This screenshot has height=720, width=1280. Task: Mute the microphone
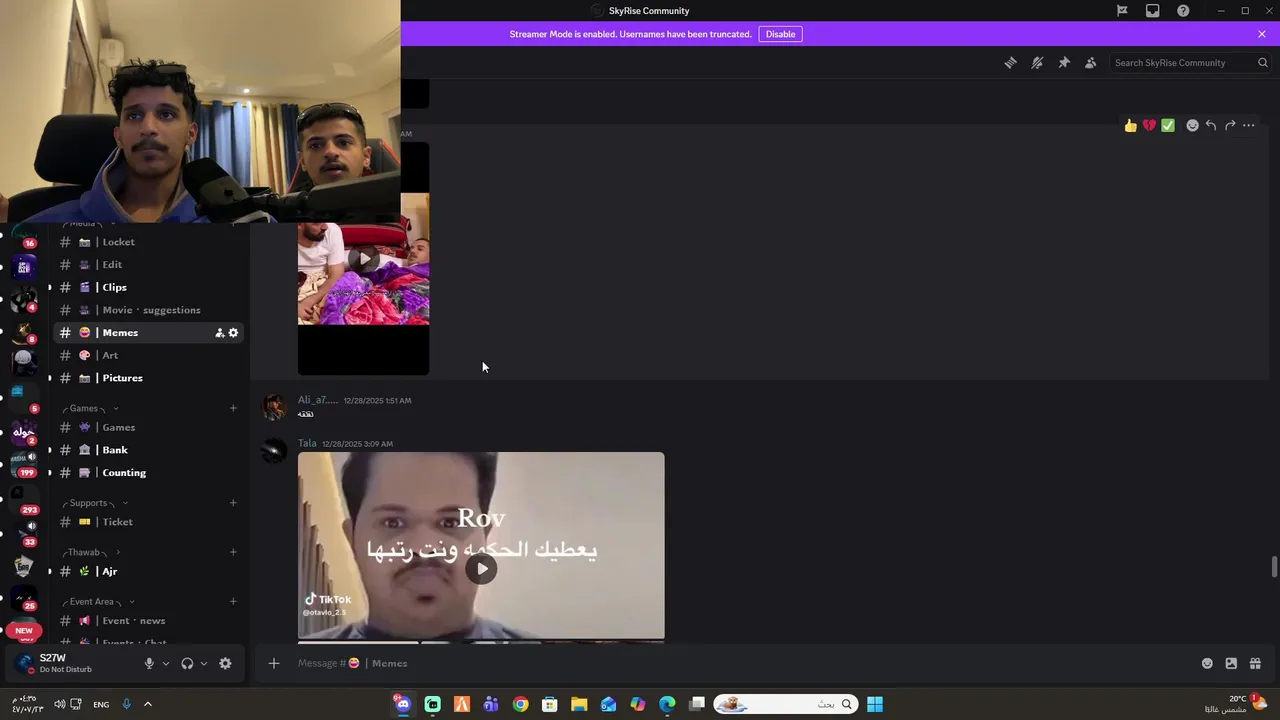[149, 663]
